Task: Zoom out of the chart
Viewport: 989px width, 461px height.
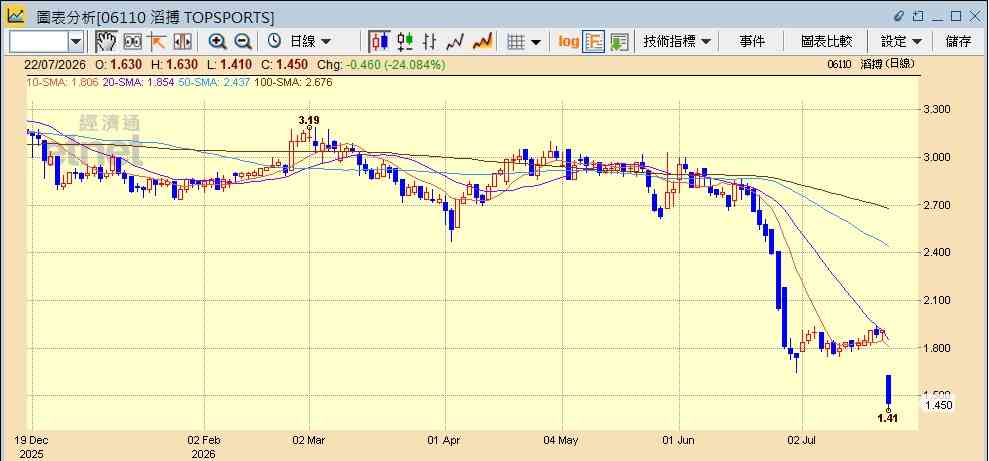Action: tap(243, 42)
